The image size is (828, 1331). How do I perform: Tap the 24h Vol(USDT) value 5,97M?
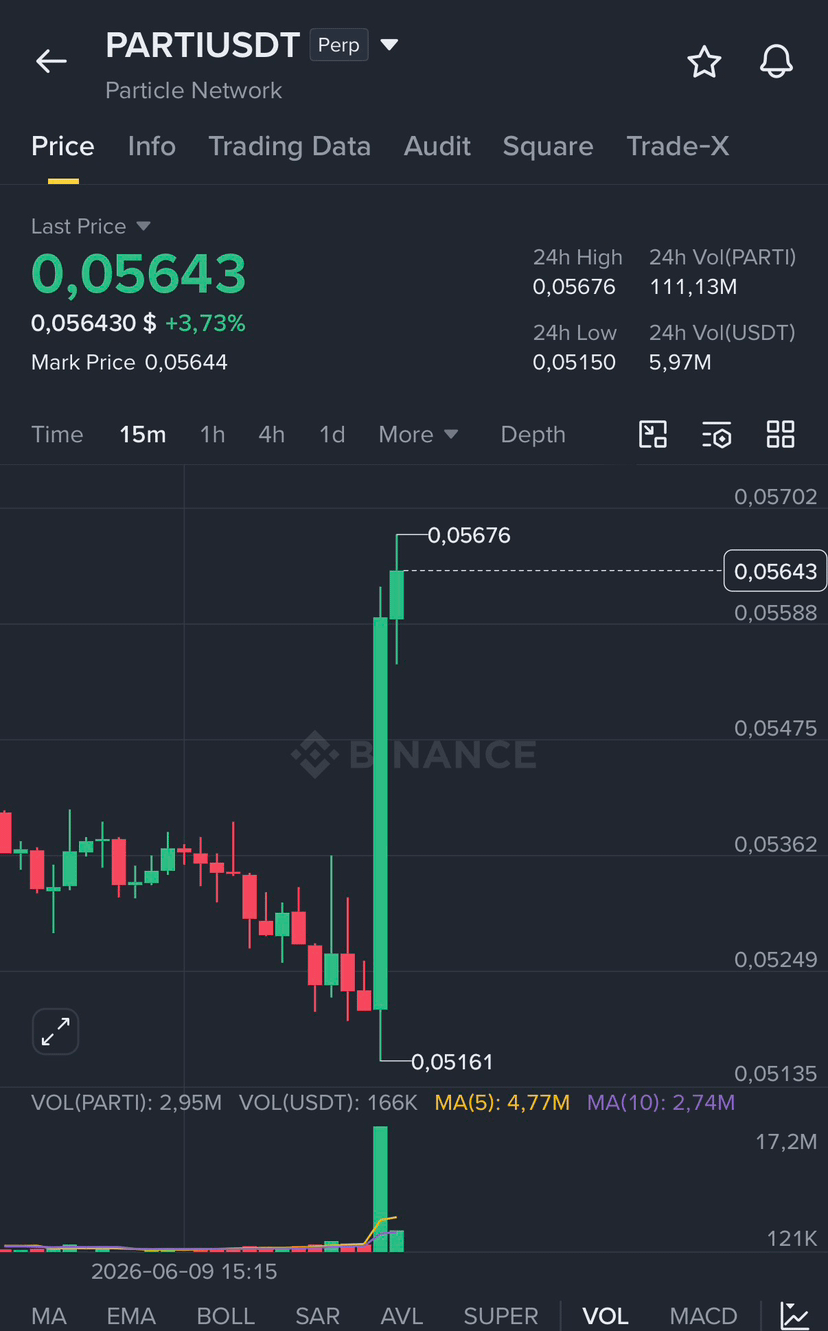[x=680, y=362]
